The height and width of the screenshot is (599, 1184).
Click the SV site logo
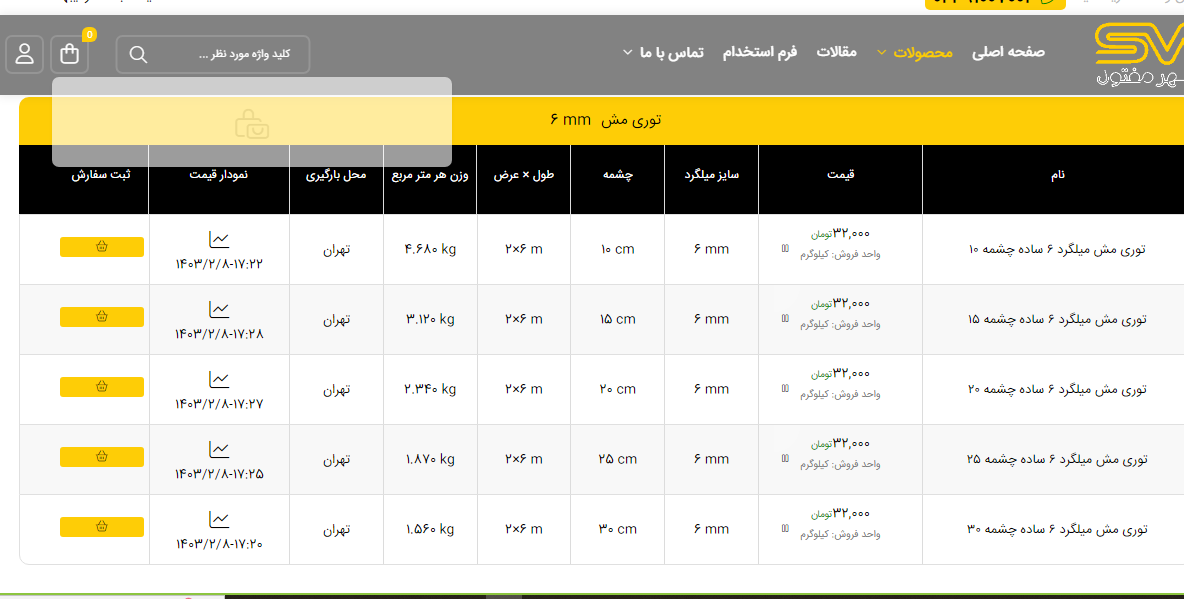coord(1139,54)
